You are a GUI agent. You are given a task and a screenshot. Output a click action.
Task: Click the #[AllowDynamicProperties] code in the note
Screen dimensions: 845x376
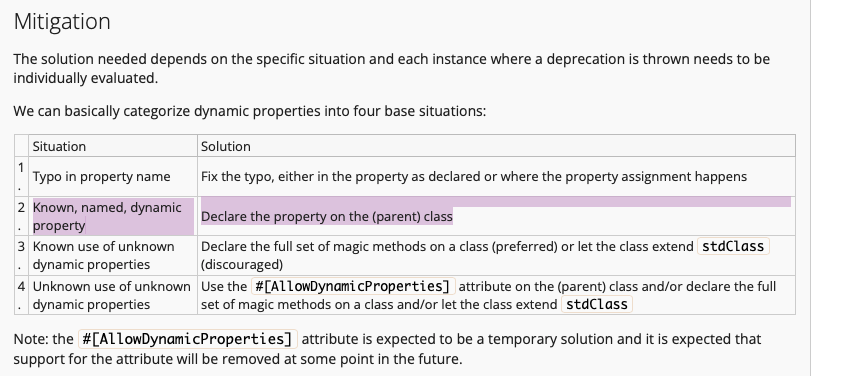tap(188, 339)
